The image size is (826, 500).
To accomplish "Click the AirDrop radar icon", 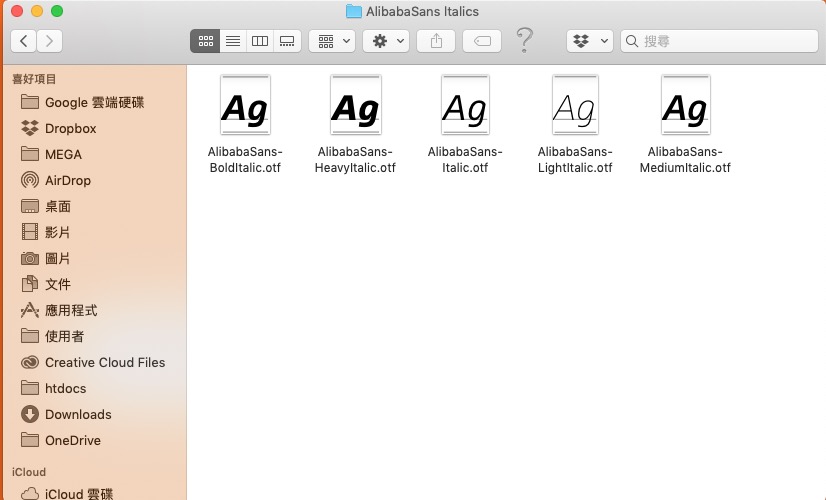I will point(30,180).
